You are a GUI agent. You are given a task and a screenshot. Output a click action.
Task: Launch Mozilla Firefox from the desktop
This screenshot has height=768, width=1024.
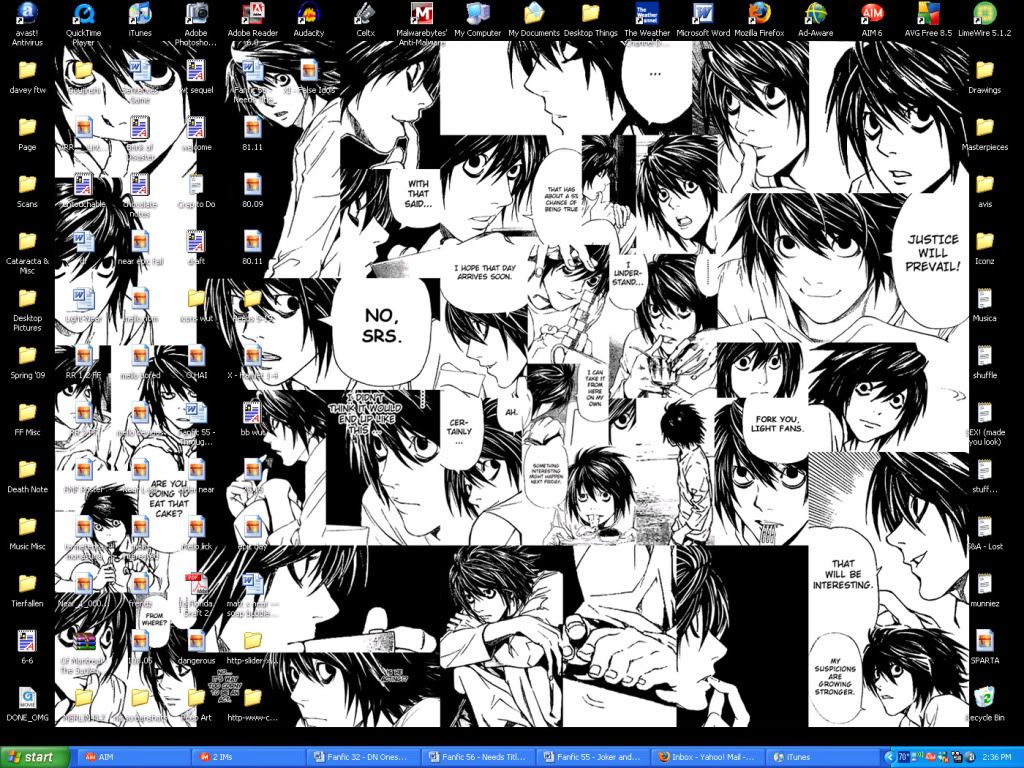point(760,20)
